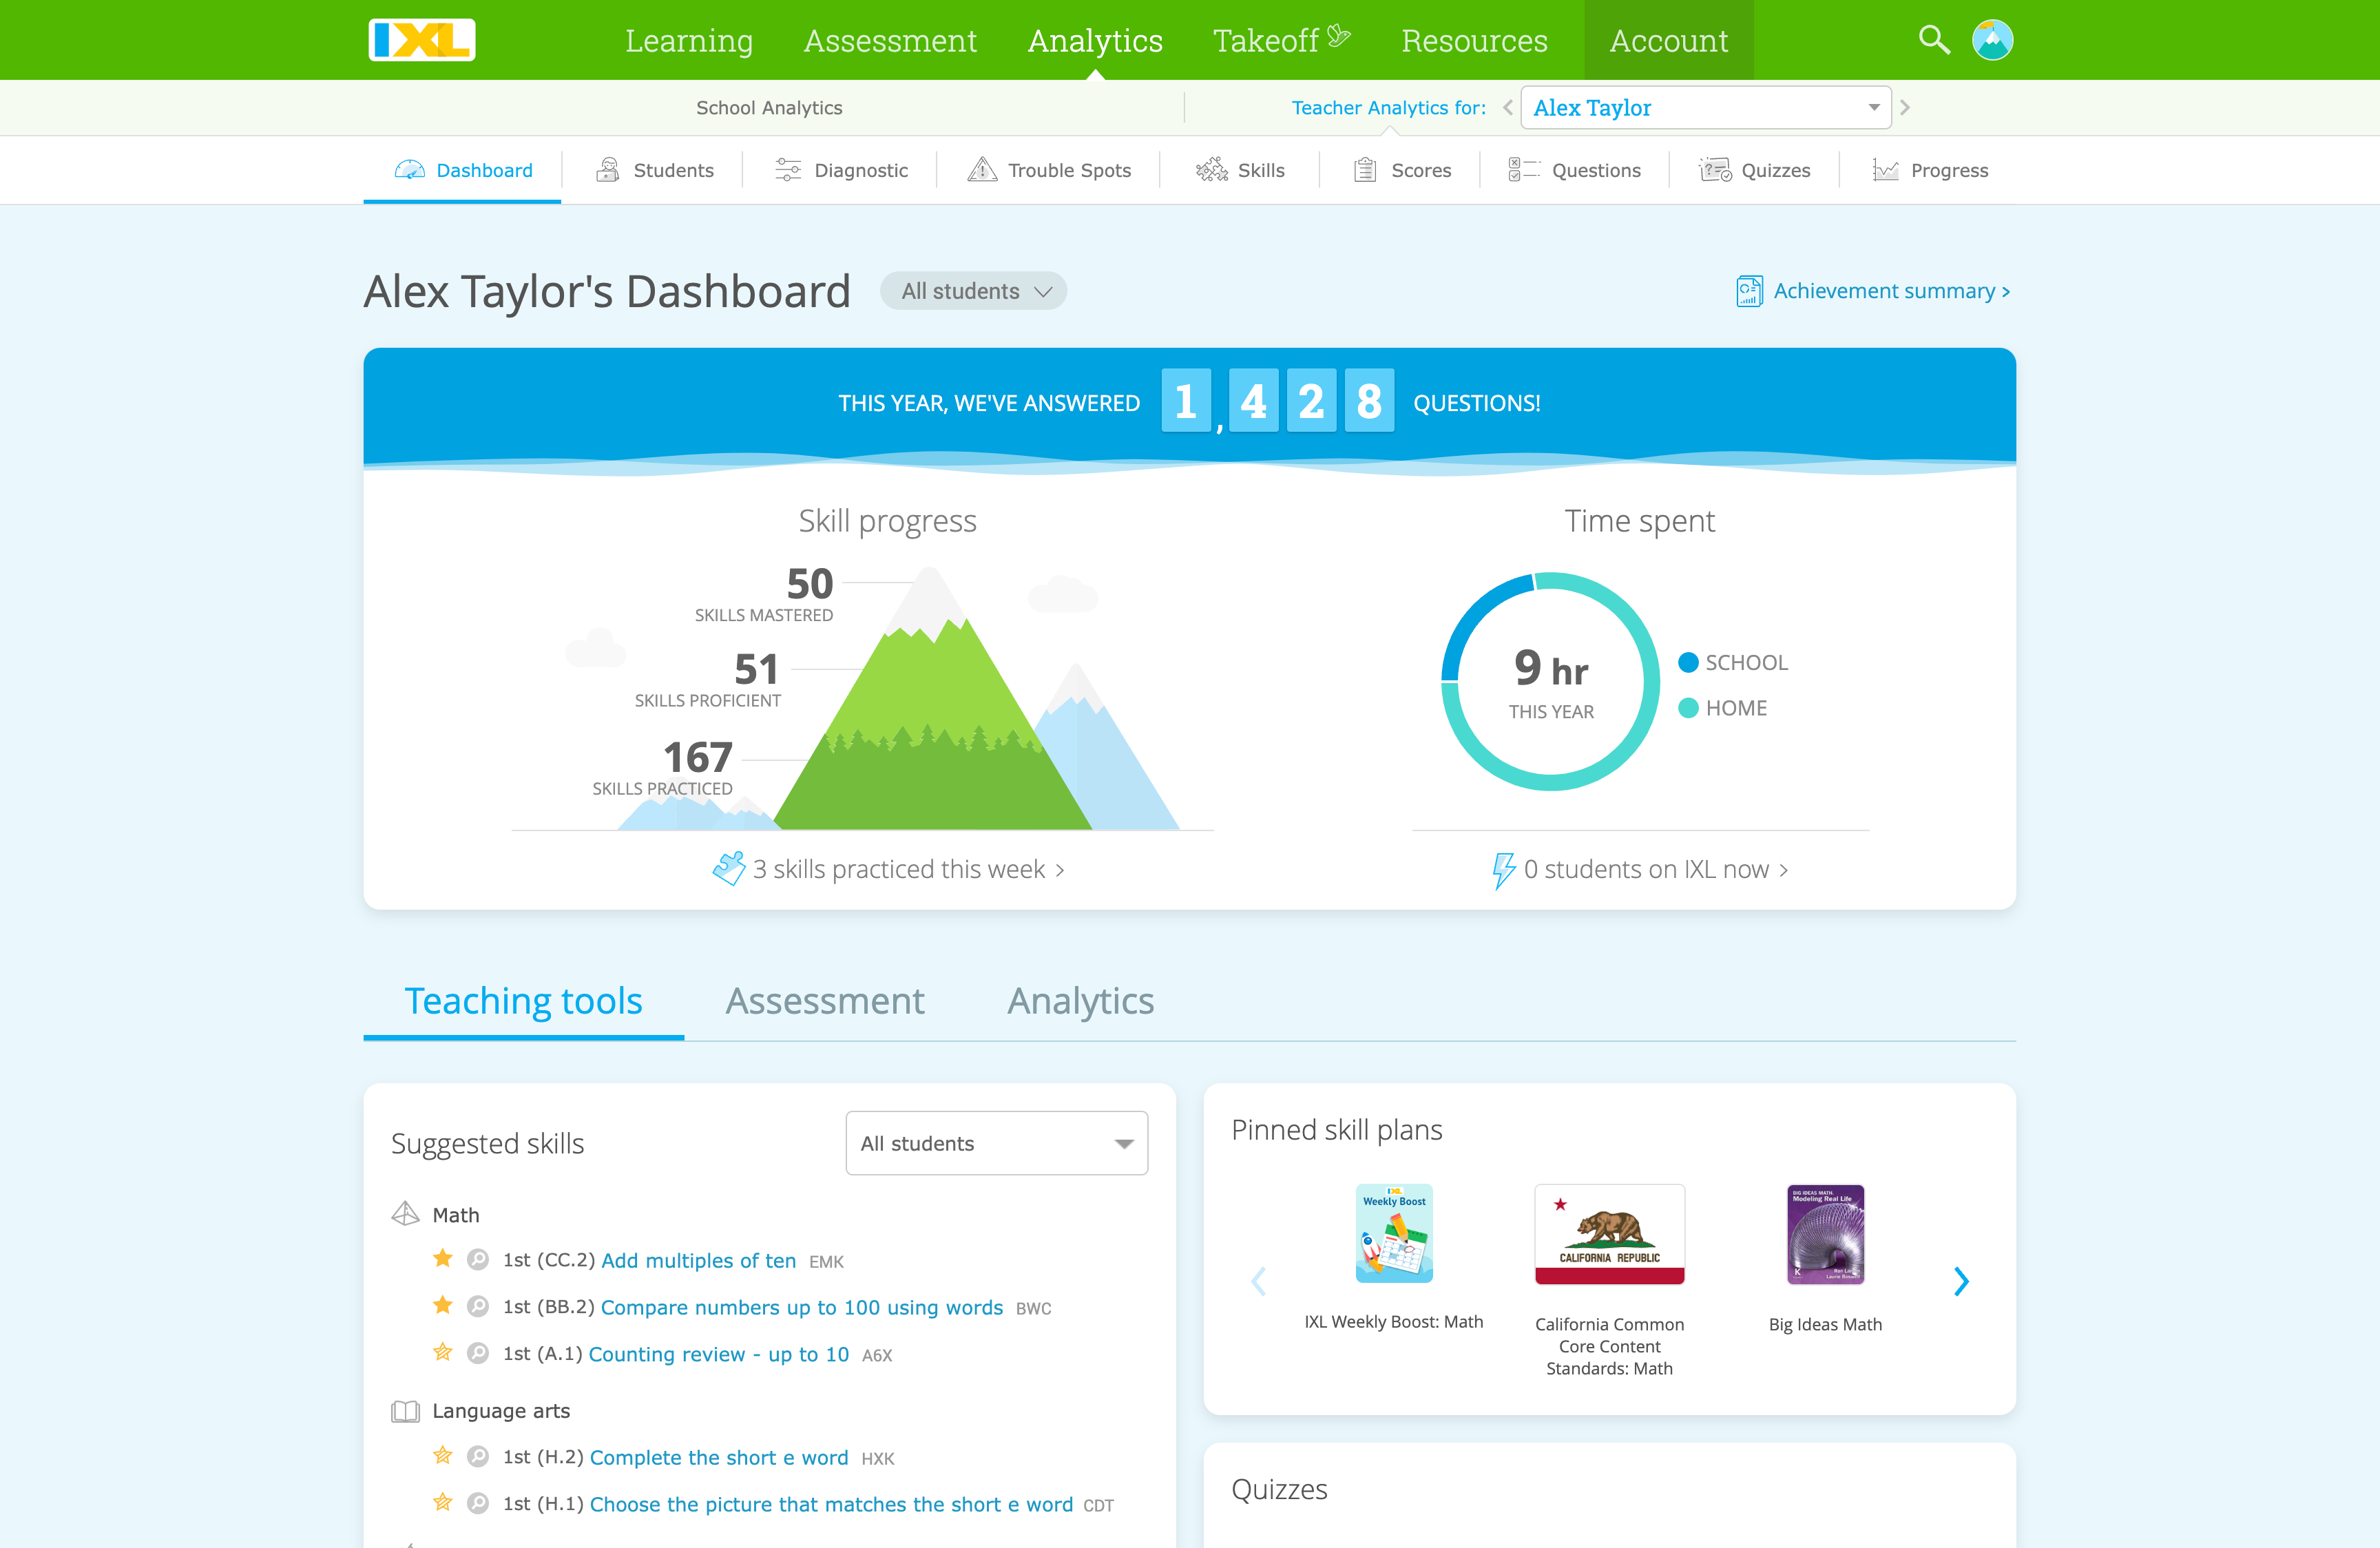The height and width of the screenshot is (1548, 2380).
Task: Toggle the star on Complete the short e word
Action: pos(443,1457)
